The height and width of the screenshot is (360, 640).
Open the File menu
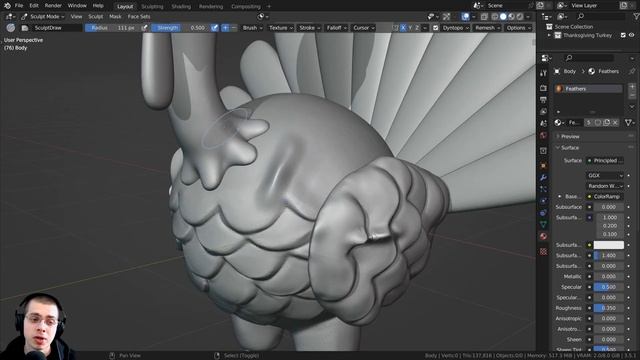(19, 6)
